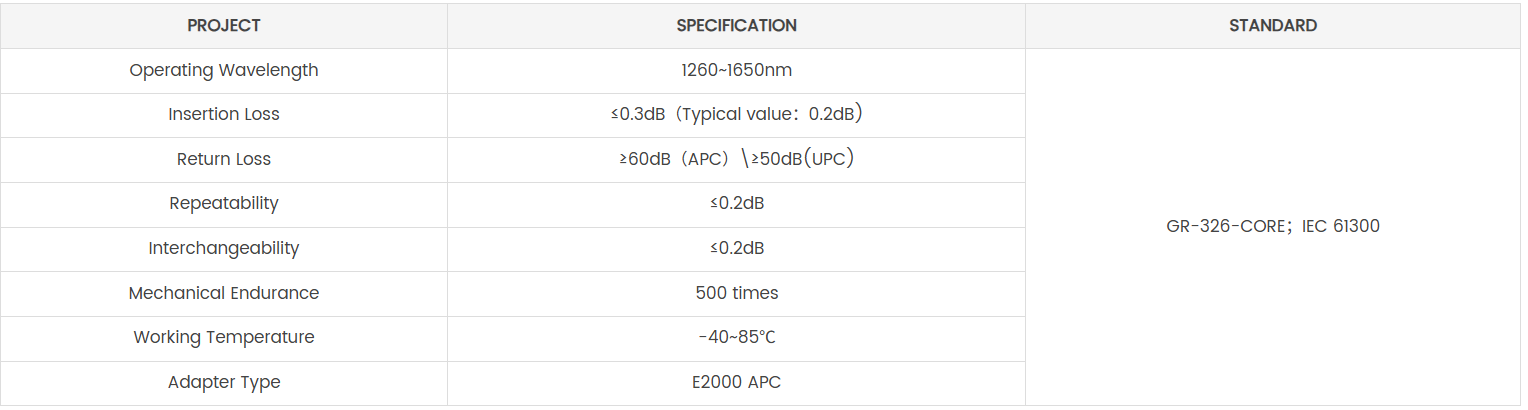Select the Insertion Loss label
The width and height of the screenshot is (1528, 410).
tap(224, 114)
